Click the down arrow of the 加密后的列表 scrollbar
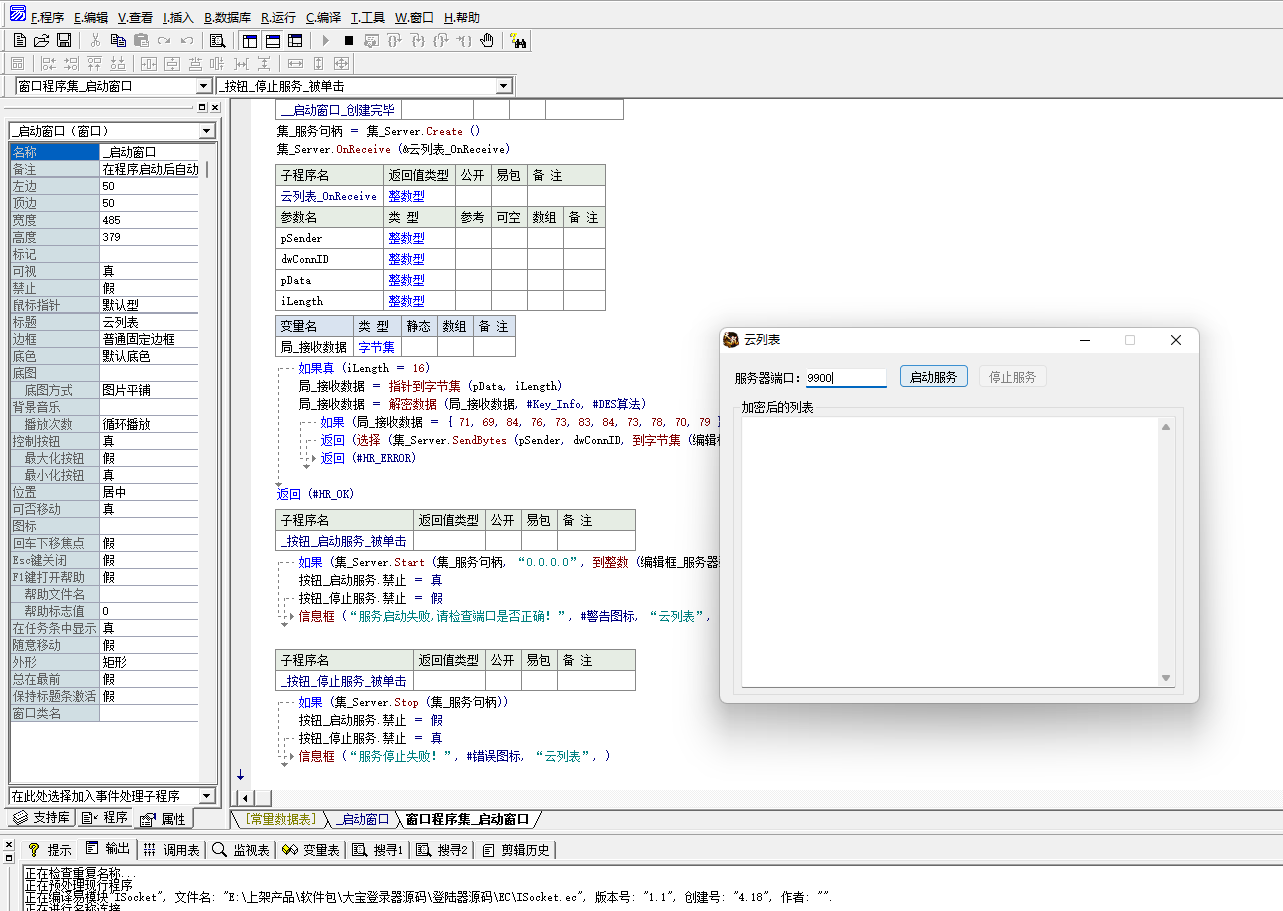The height and width of the screenshot is (911, 1283). [x=1165, y=678]
